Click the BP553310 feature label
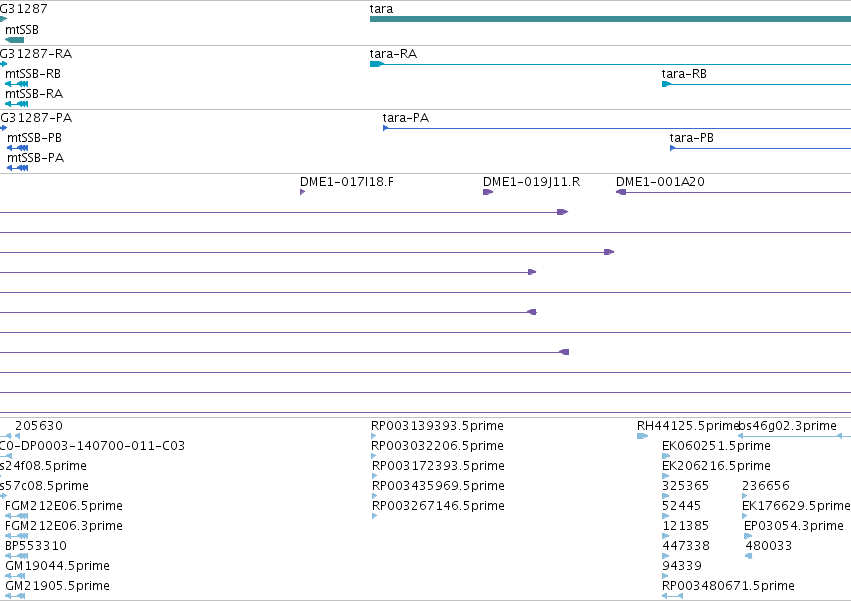This screenshot has height=601, width=851. 36,546
